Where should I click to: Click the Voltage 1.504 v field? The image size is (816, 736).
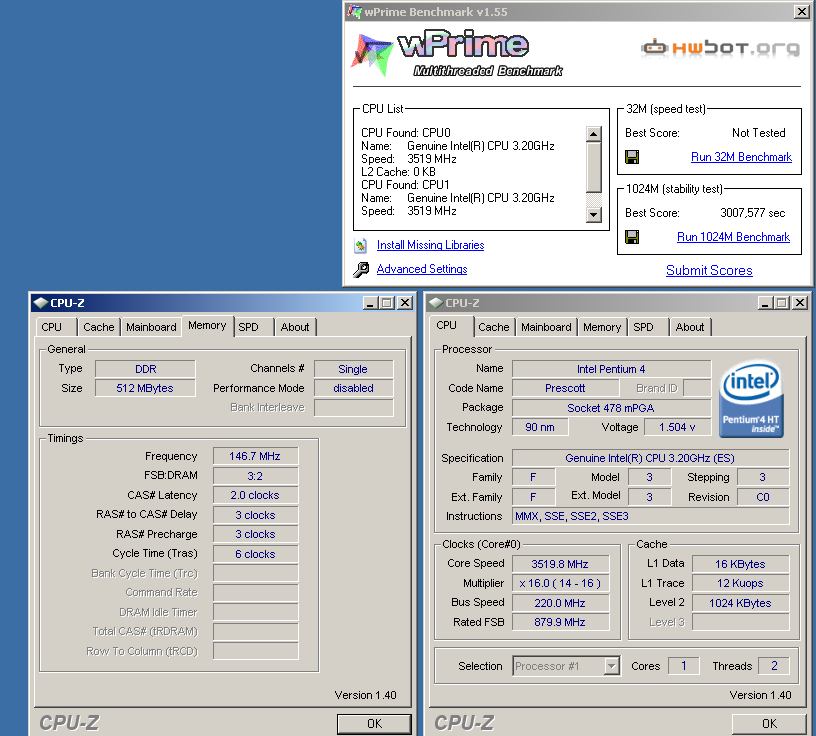point(678,427)
